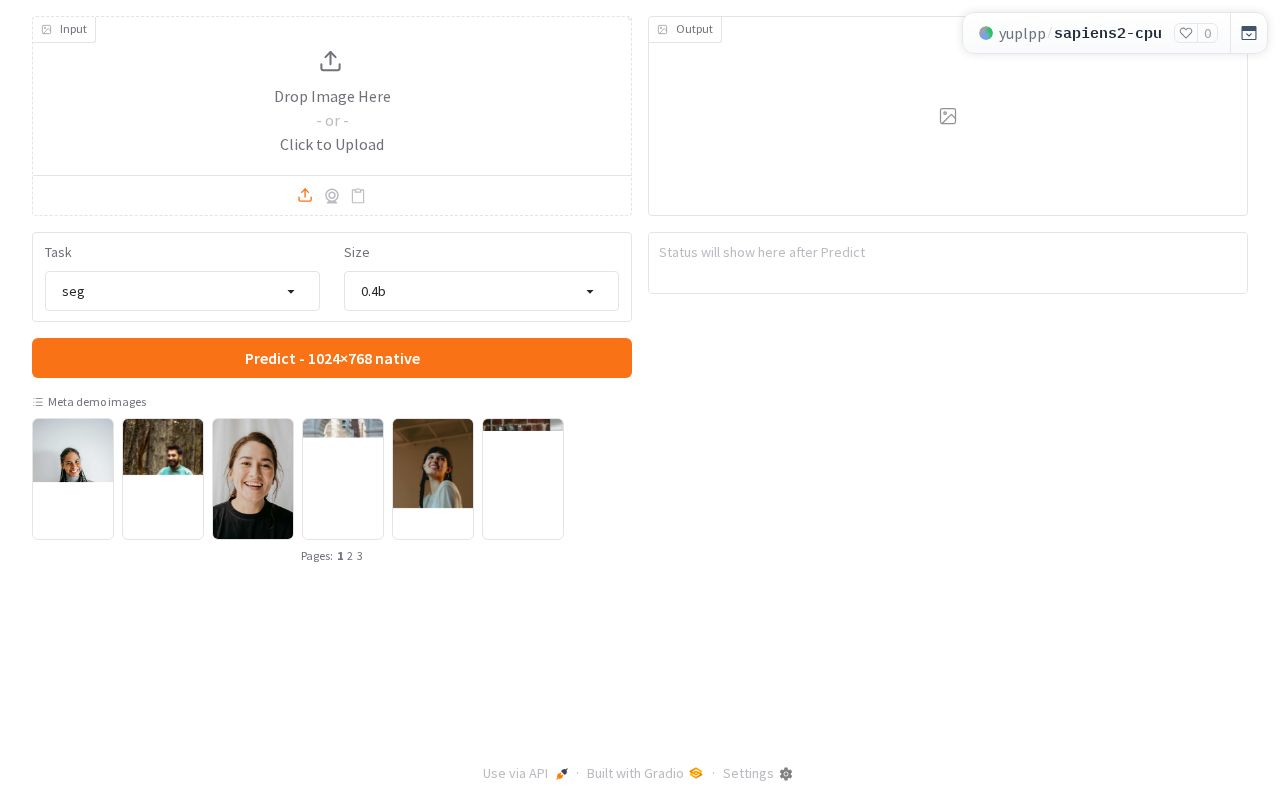Click the upload arrow icon in drop area
The image size is (1280, 800).
[x=331, y=61]
